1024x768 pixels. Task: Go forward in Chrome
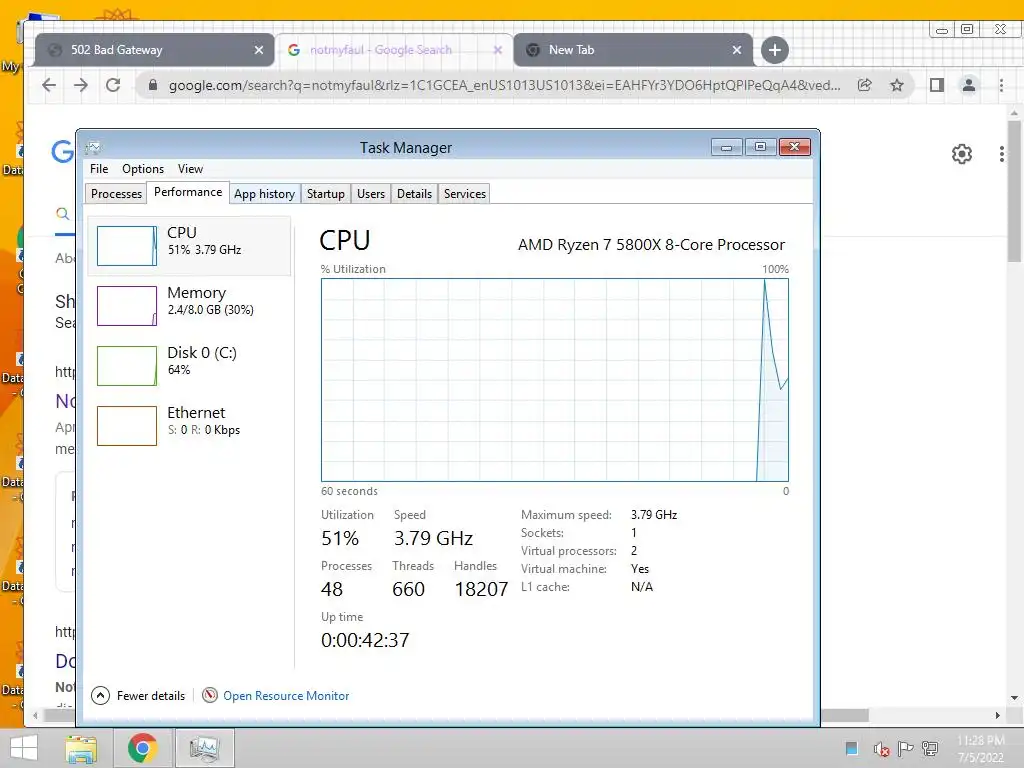81,85
